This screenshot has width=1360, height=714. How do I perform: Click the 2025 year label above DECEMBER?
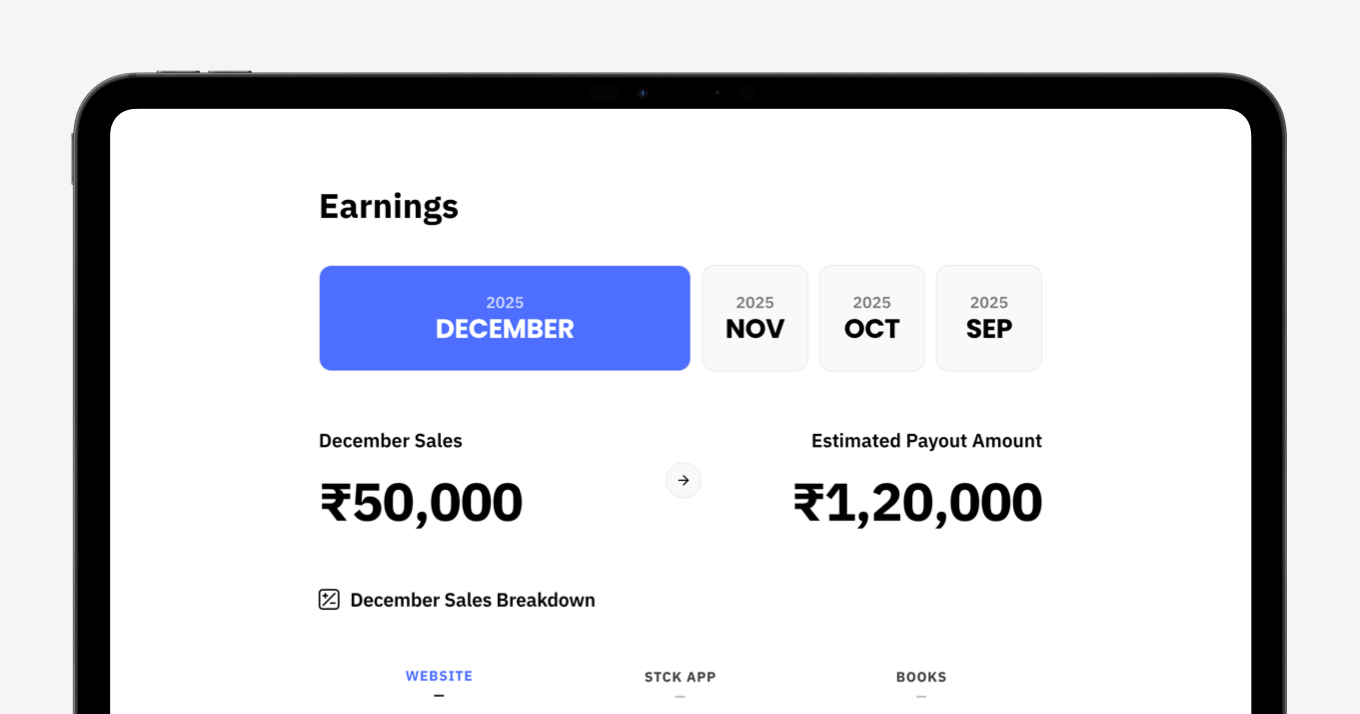pos(505,302)
